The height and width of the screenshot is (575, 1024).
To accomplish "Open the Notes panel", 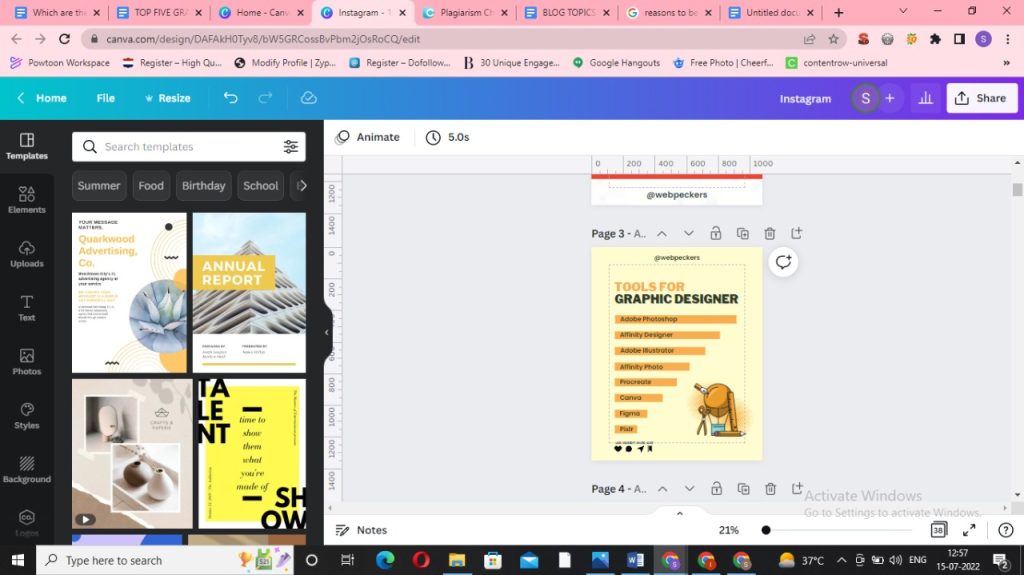I will 361,530.
